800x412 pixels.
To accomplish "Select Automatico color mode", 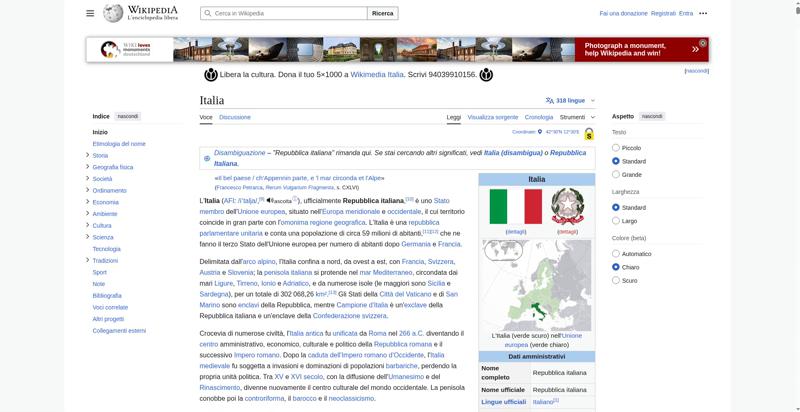I will (616, 253).
